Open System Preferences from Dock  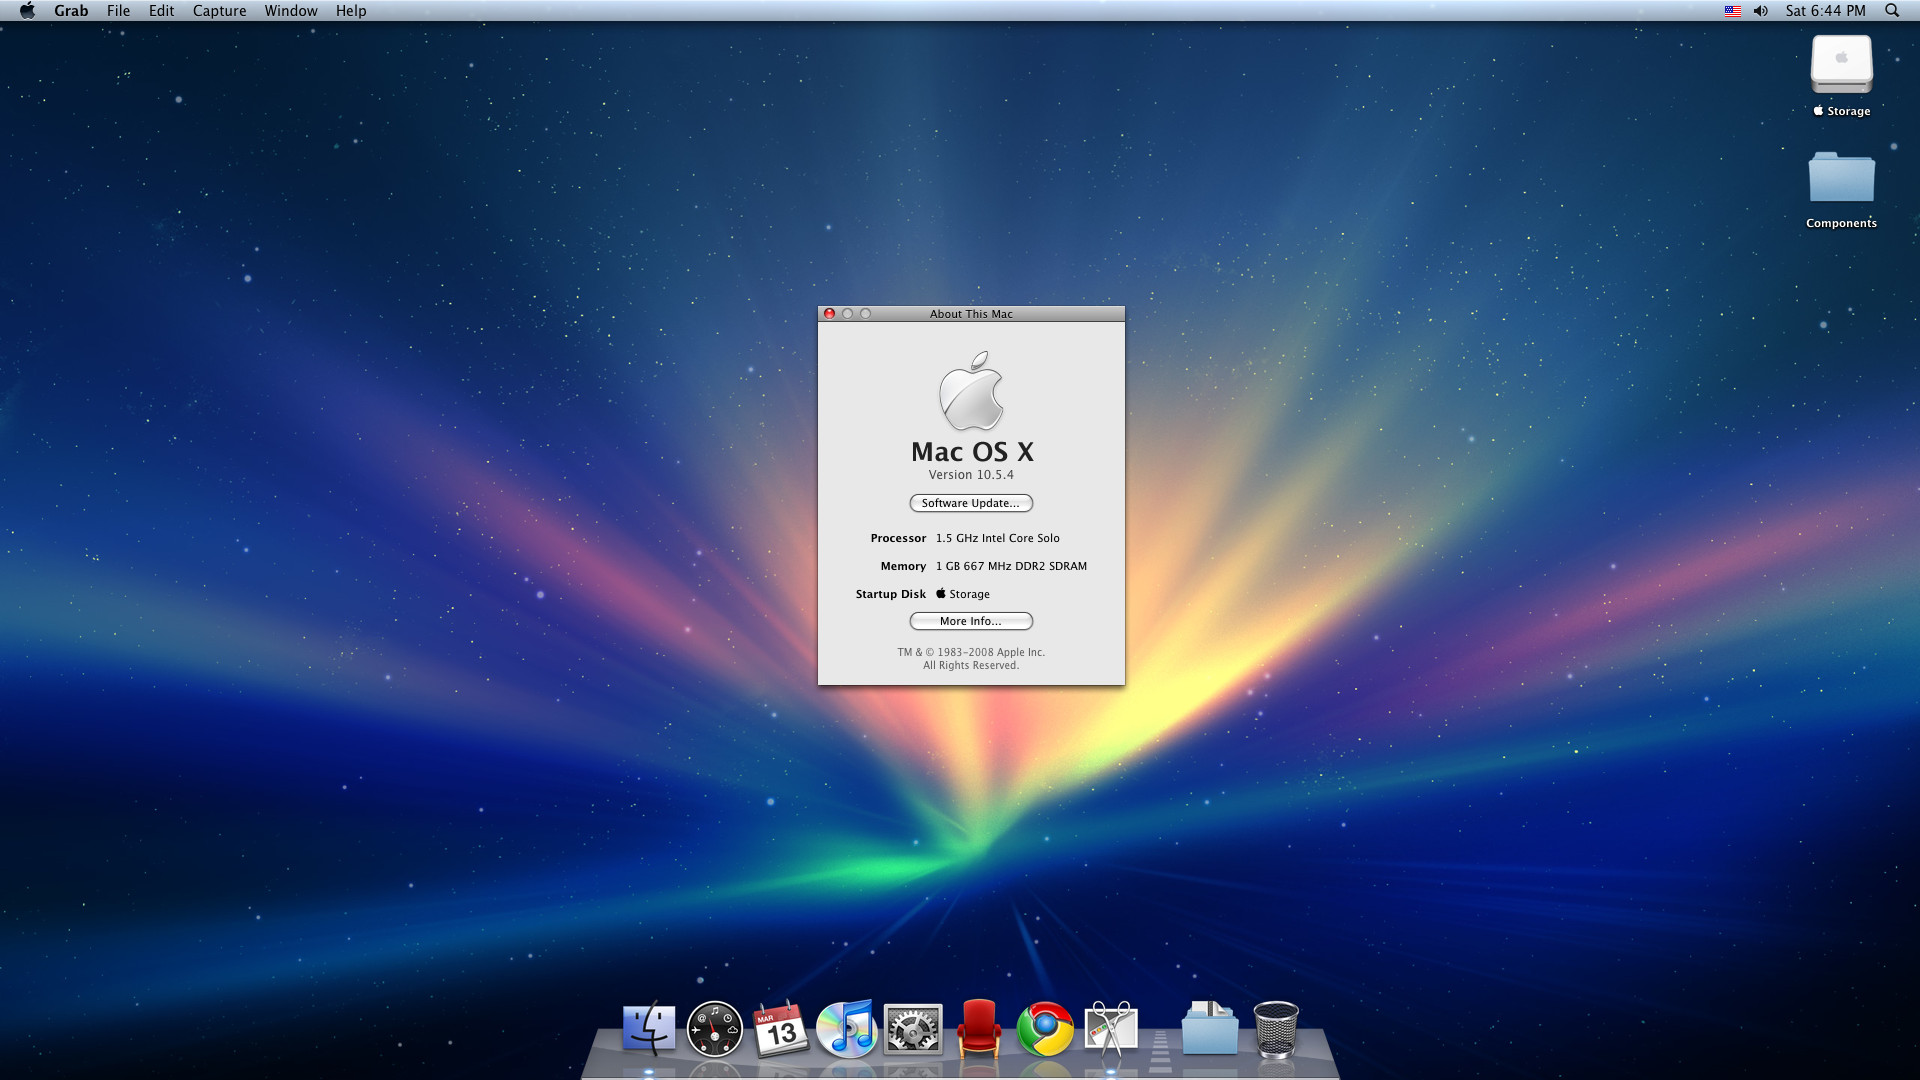pos(913,1029)
